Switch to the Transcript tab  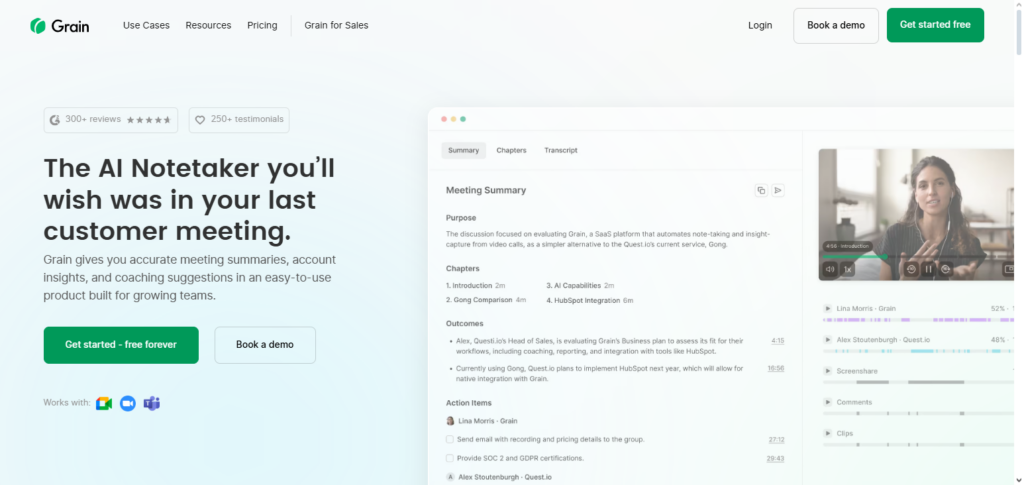click(560, 150)
